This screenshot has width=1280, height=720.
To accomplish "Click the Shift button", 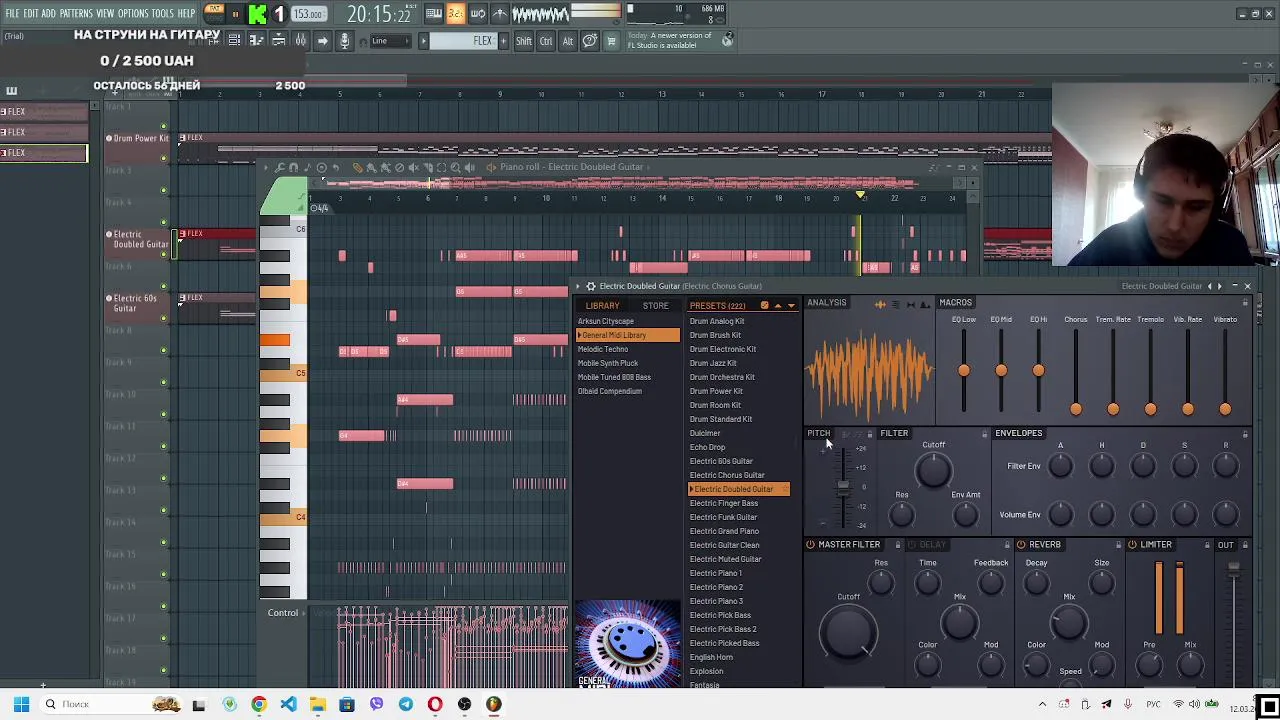I will (x=524, y=41).
